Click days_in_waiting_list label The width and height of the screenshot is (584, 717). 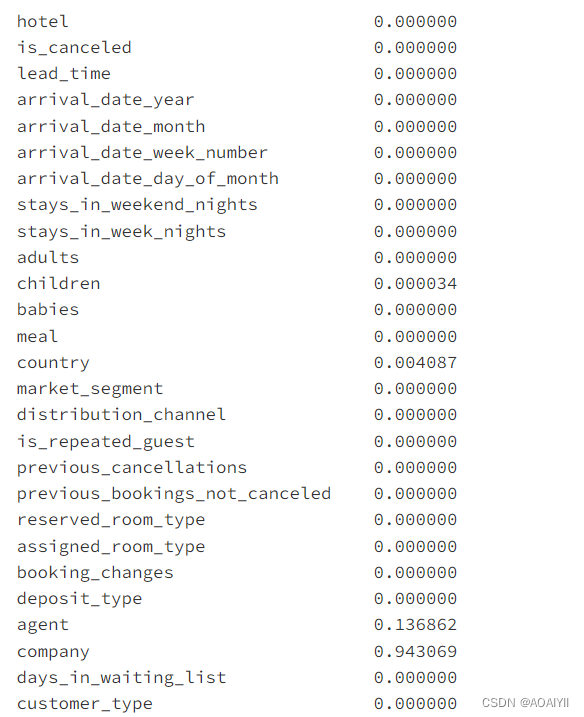coord(121,678)
